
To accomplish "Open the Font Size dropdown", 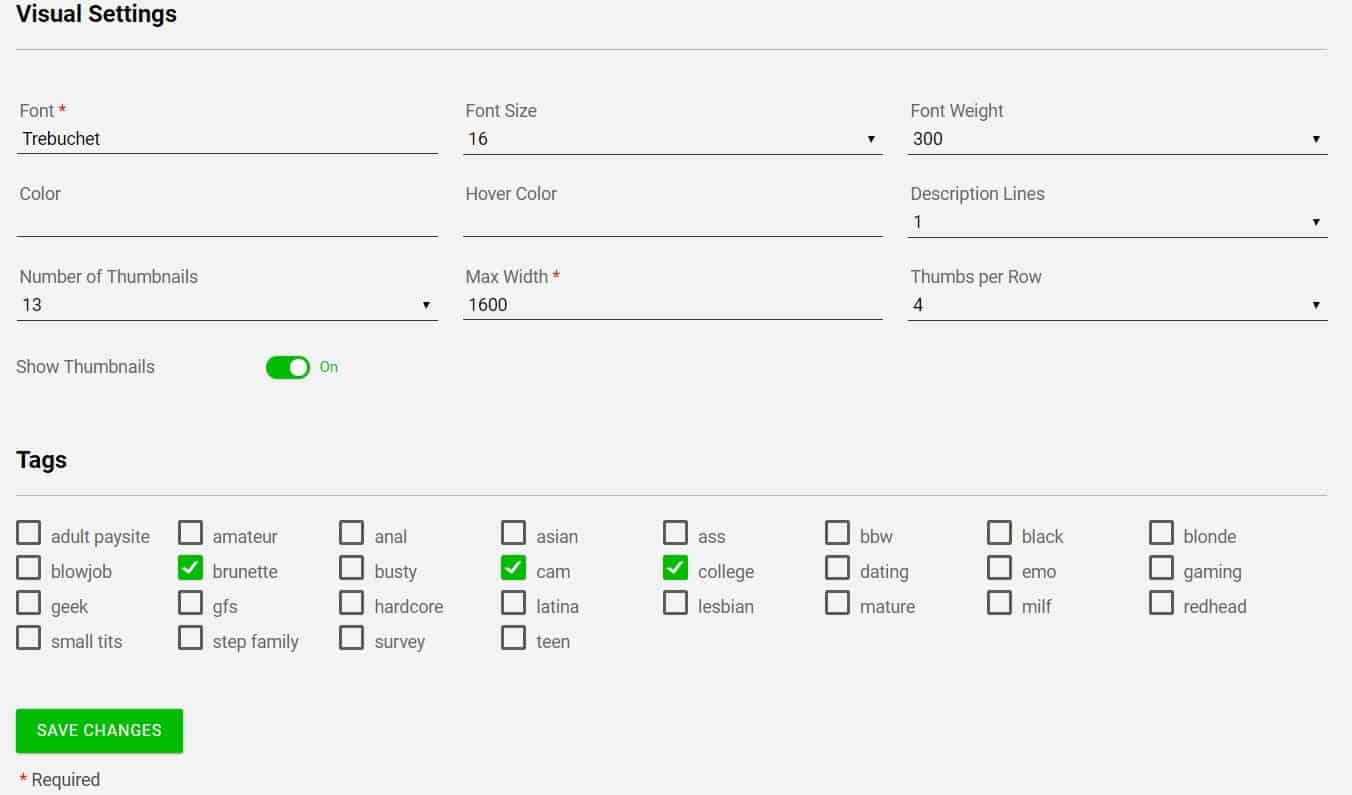I will pos(870,138).
